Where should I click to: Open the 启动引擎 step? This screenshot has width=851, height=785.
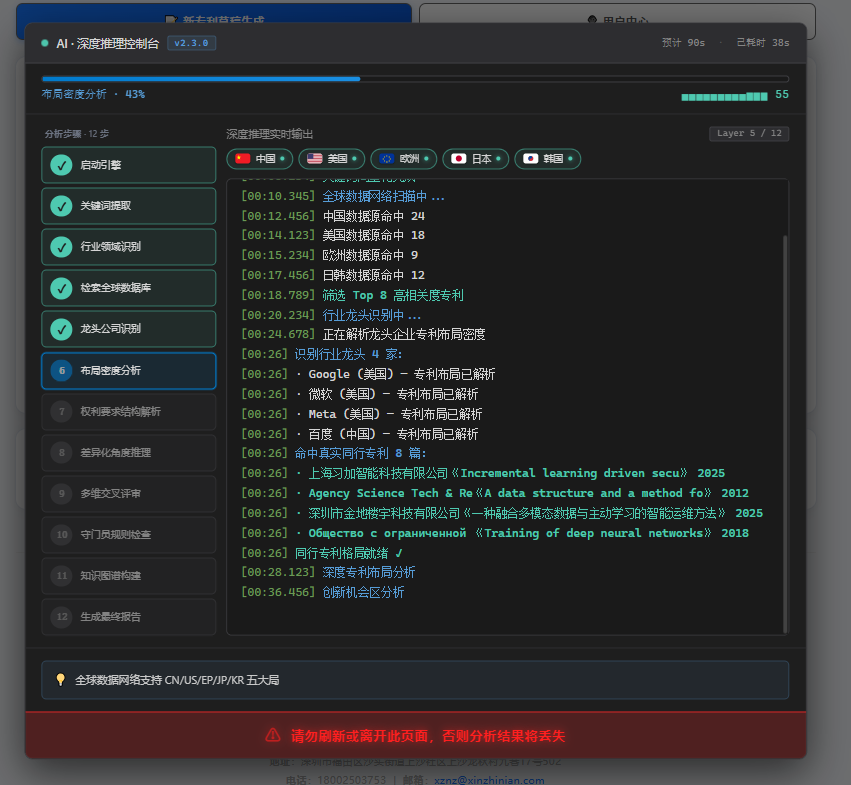[x=129, y=165]
